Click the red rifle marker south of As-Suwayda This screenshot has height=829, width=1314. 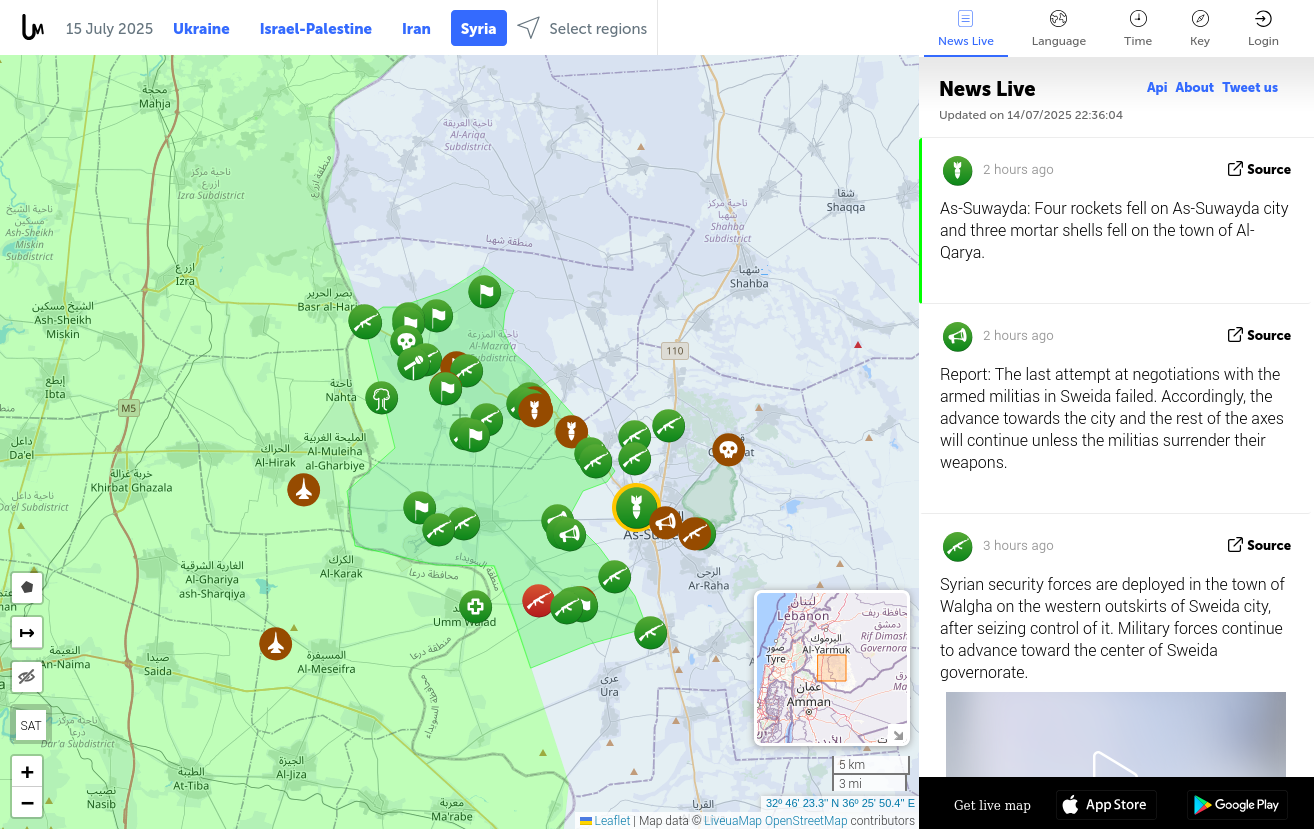(x=538, y=601)
